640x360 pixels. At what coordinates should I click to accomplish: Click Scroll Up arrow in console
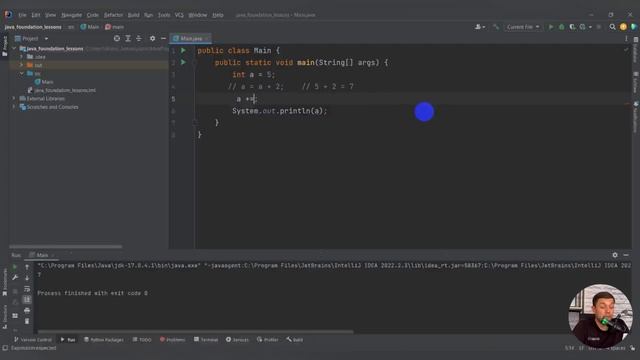click(x=27, y=267)
